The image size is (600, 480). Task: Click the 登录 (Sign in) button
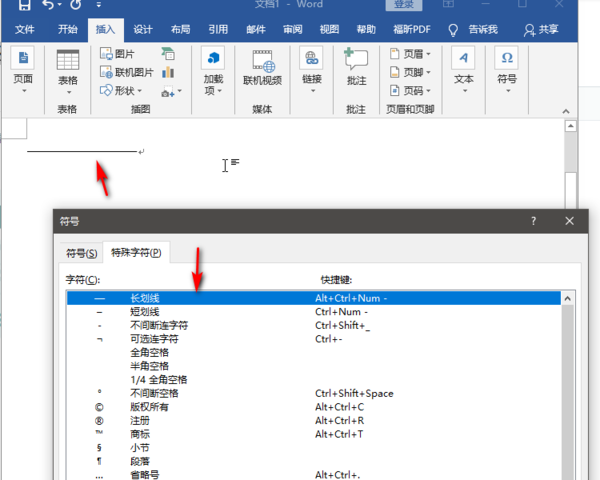[404, 5]
